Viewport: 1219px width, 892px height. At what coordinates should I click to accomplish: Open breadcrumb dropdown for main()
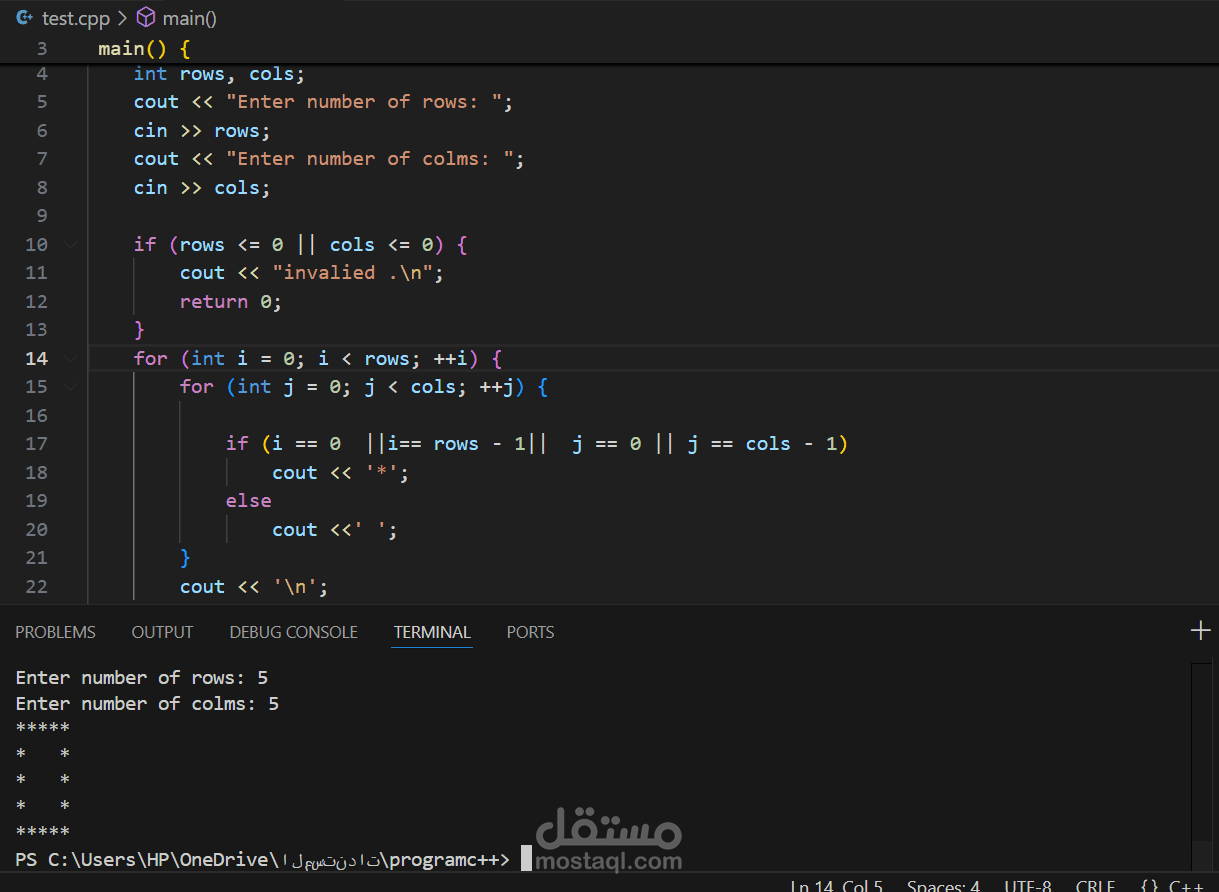190,18
